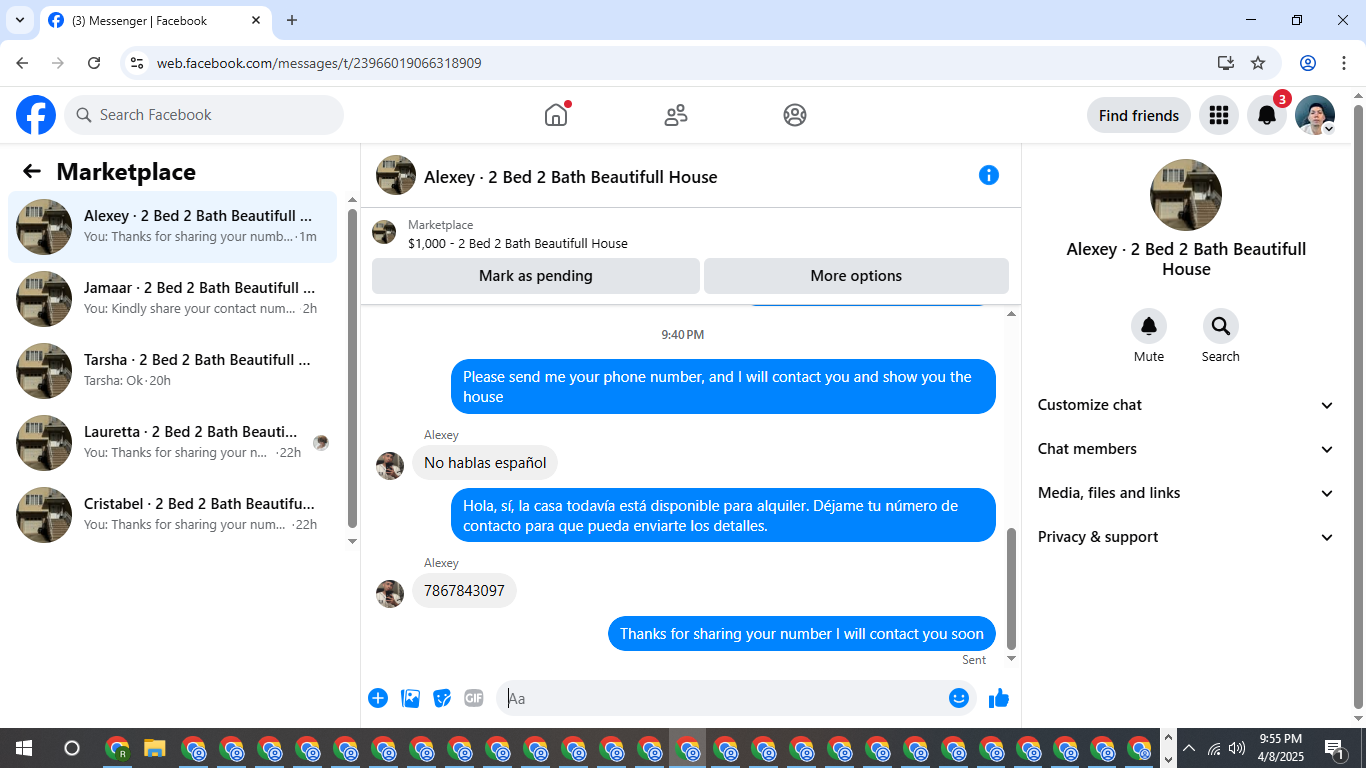The image size is (1366, 768).
Task: Open the volume control in system tray
Action: [x=1237, y=748]
